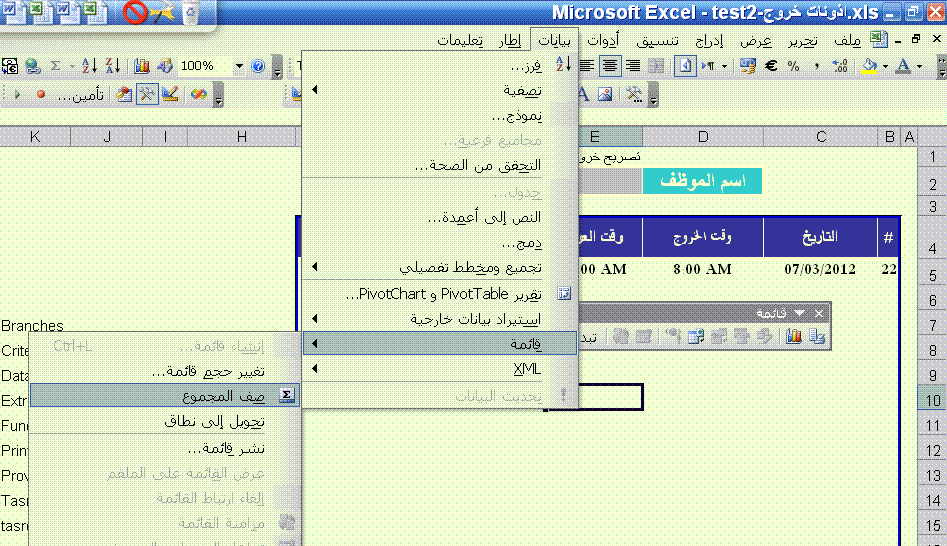Click the Align Right icon
The height and width of the screenshot is (546, 947).
click(x=633, y=66)
